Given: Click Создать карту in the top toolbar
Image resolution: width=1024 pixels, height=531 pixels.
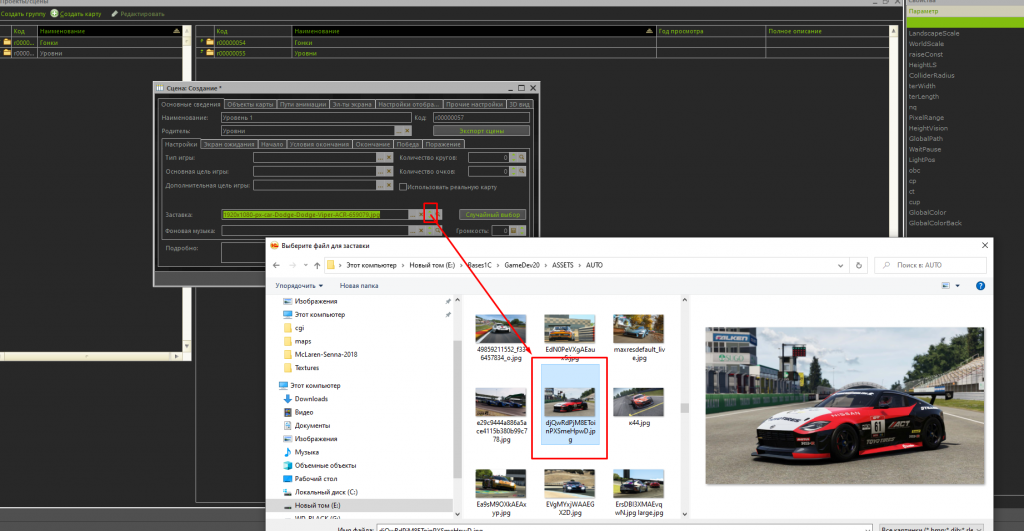Looking at the screenshot, I should [80, 14].
